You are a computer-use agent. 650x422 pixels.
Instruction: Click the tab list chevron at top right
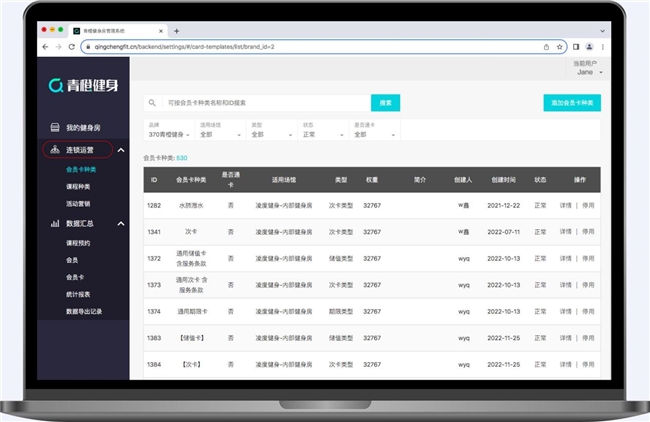[602, 31]
